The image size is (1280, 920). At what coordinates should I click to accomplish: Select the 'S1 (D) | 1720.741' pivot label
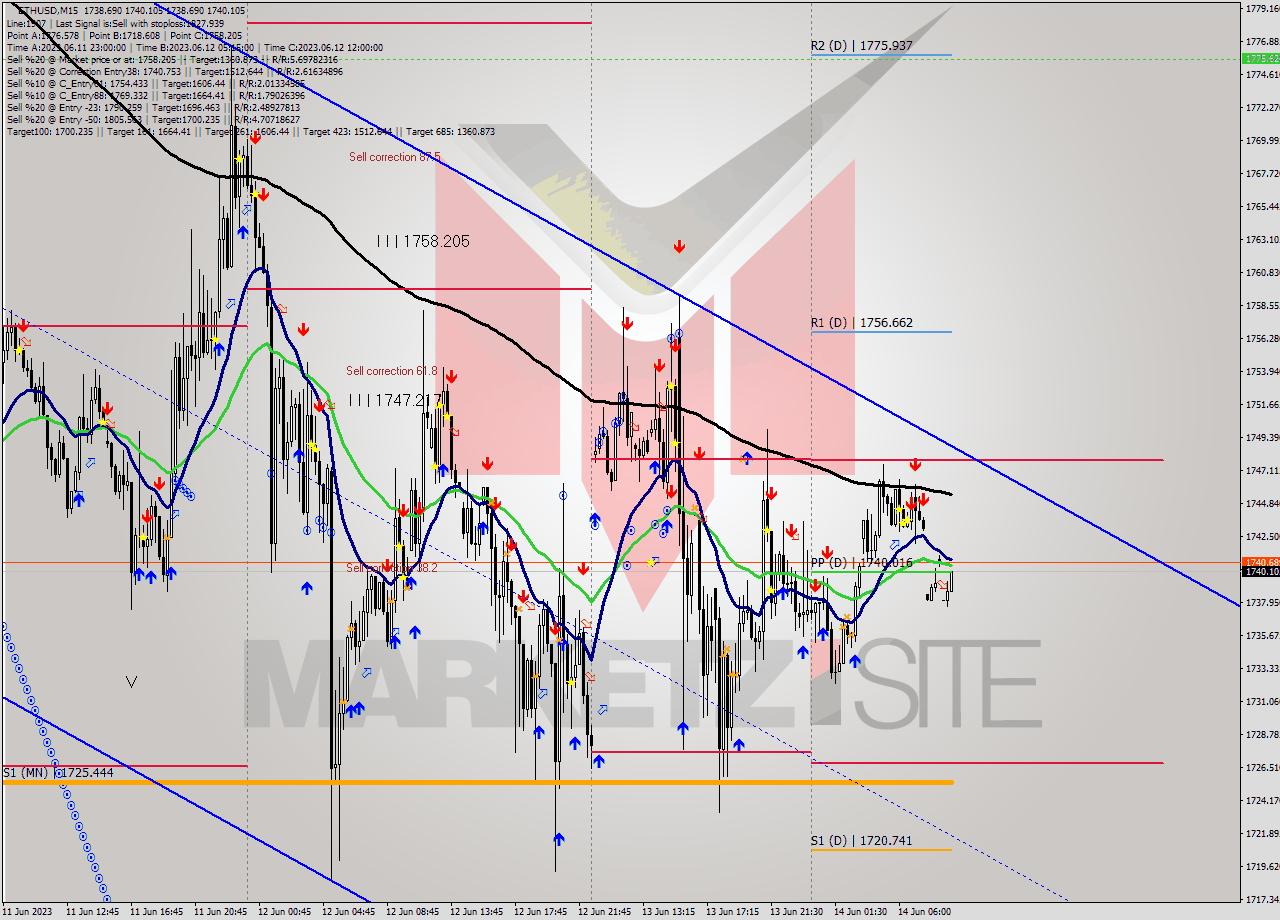click(861, 841)
